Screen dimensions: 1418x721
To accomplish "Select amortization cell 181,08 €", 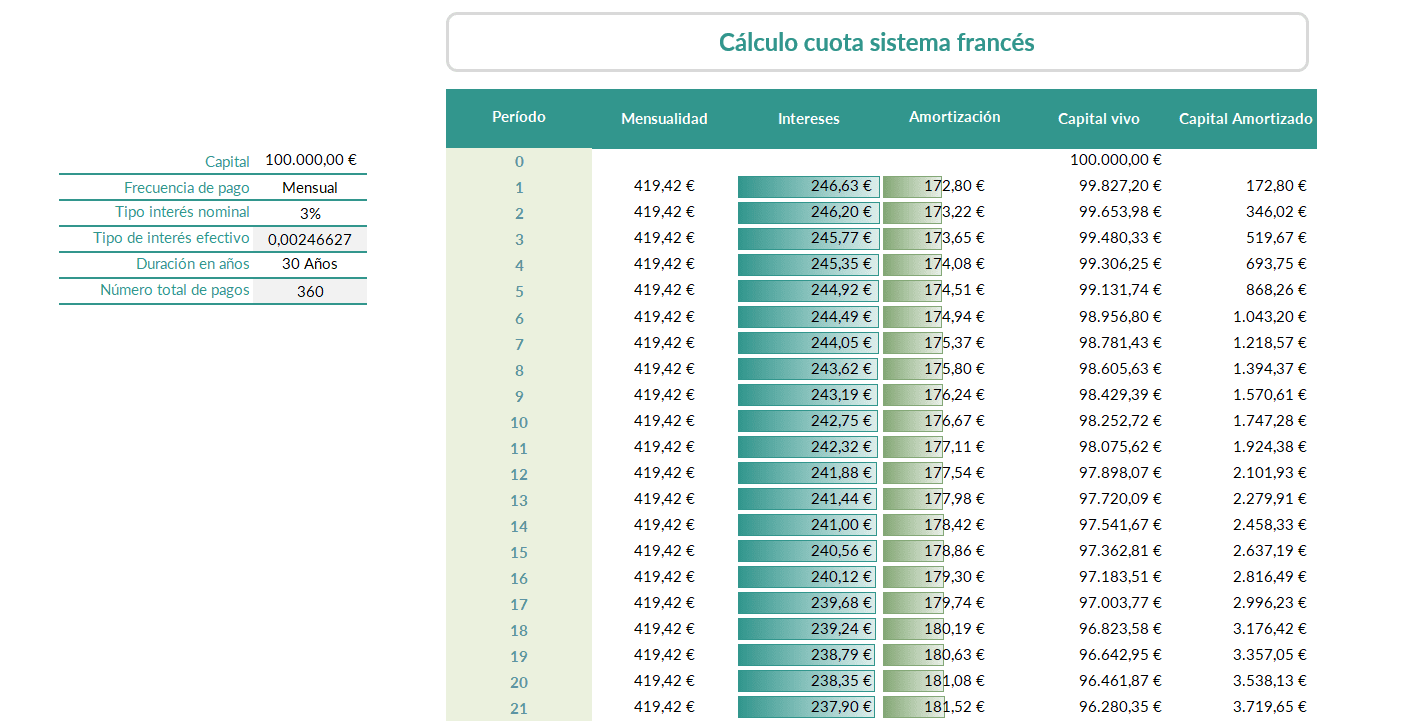I will 955,680.
